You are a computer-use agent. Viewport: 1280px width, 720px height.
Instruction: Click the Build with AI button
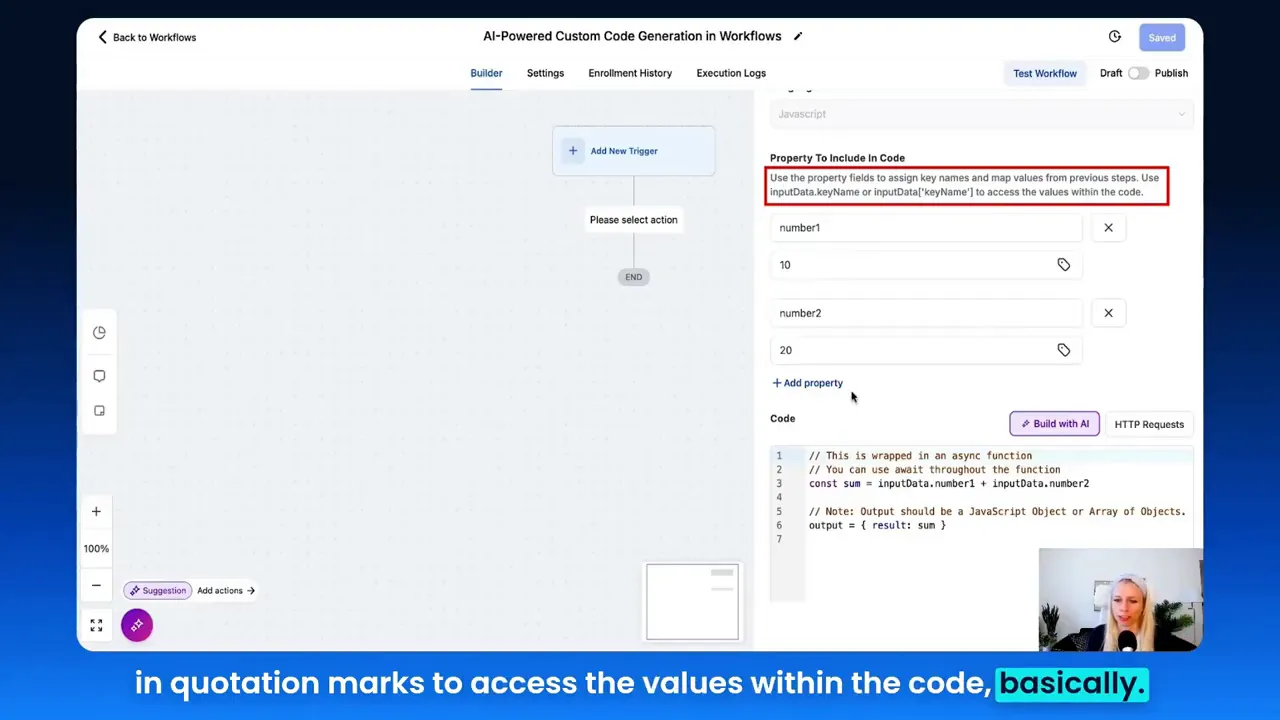click(1054, 423)
